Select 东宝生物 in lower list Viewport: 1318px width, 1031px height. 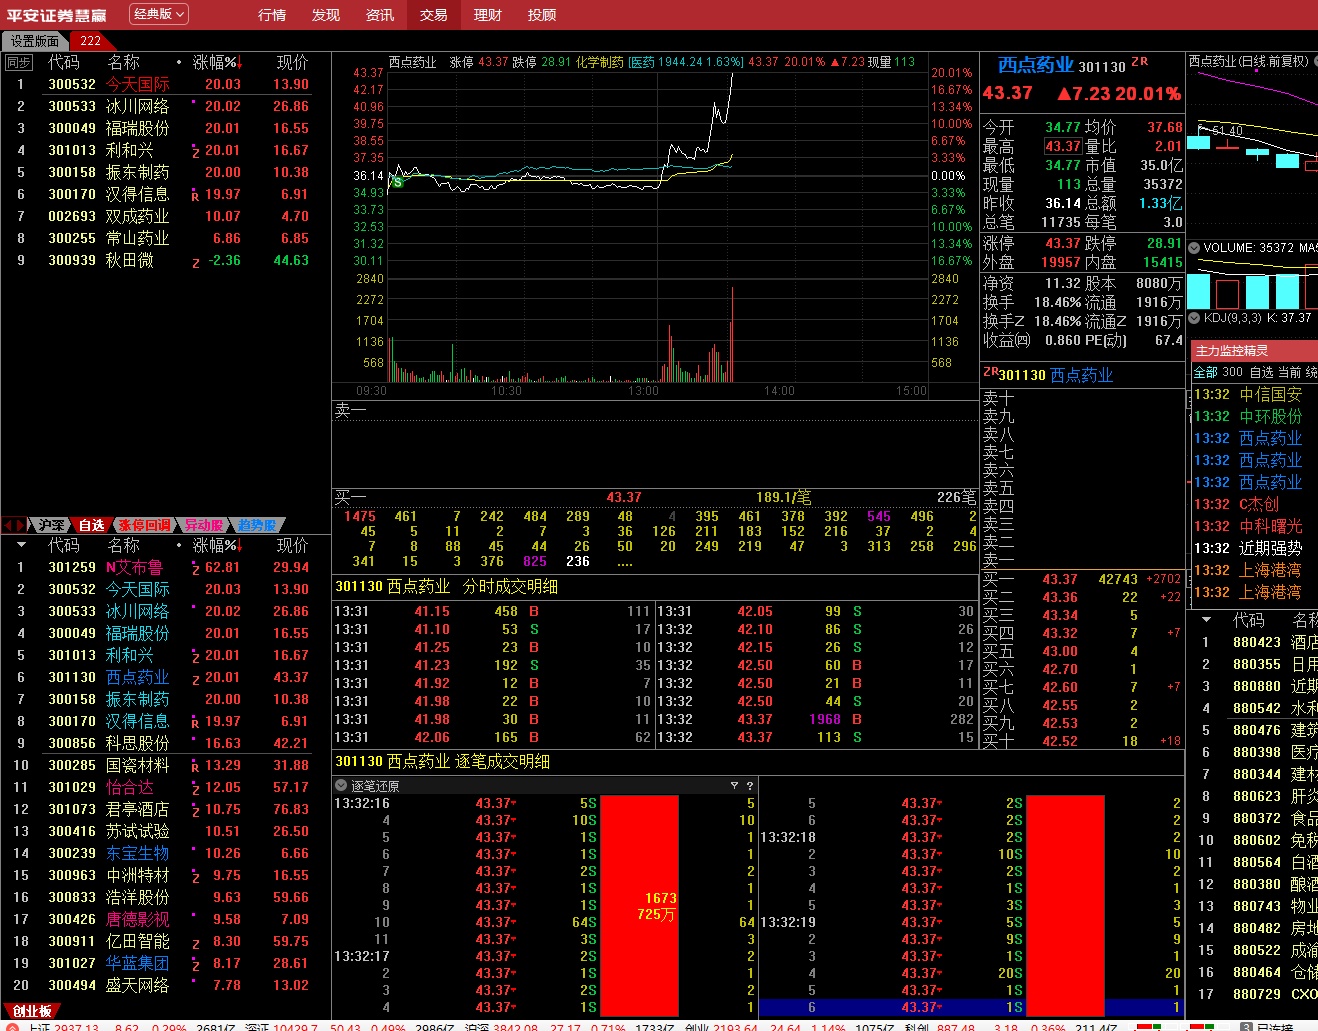pos(138,854)
